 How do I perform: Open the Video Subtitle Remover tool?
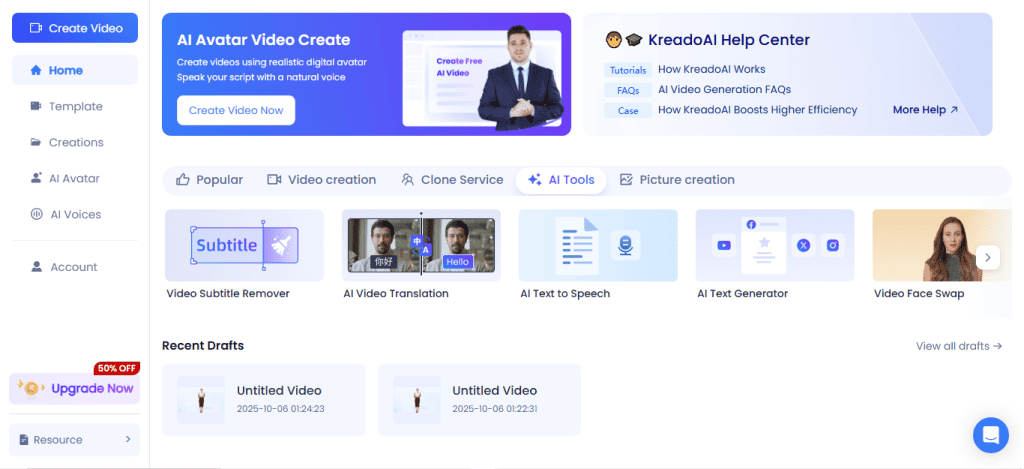(244, 245)
